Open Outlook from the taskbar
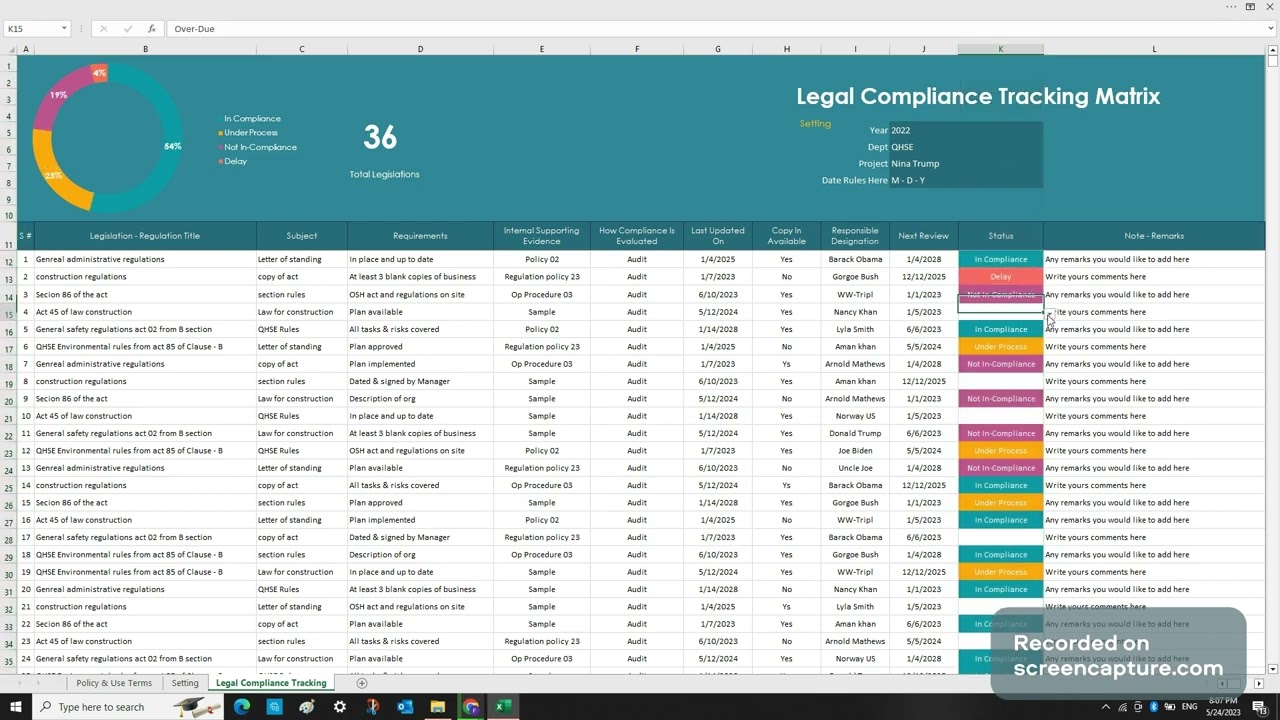 [x=405, y=707]
